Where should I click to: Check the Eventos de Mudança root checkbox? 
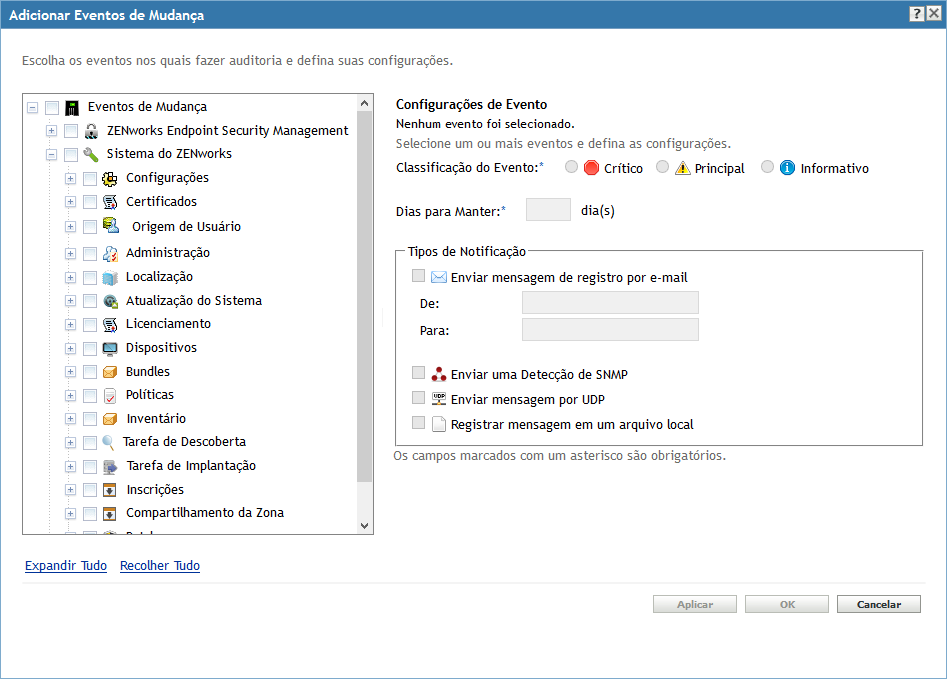pos(52,108)
